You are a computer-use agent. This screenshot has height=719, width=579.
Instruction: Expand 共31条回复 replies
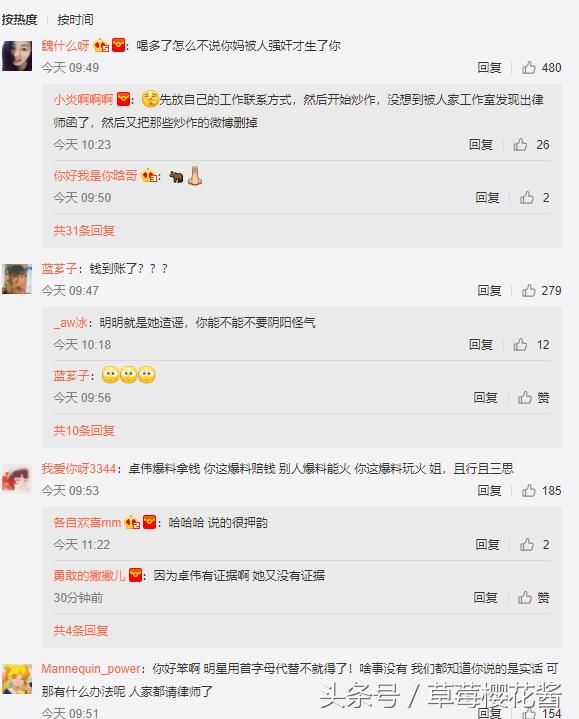tap(84, 231)
